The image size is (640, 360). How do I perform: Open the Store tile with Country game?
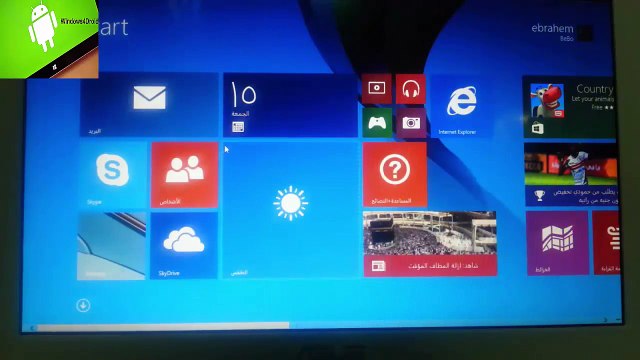click(570, 107)
